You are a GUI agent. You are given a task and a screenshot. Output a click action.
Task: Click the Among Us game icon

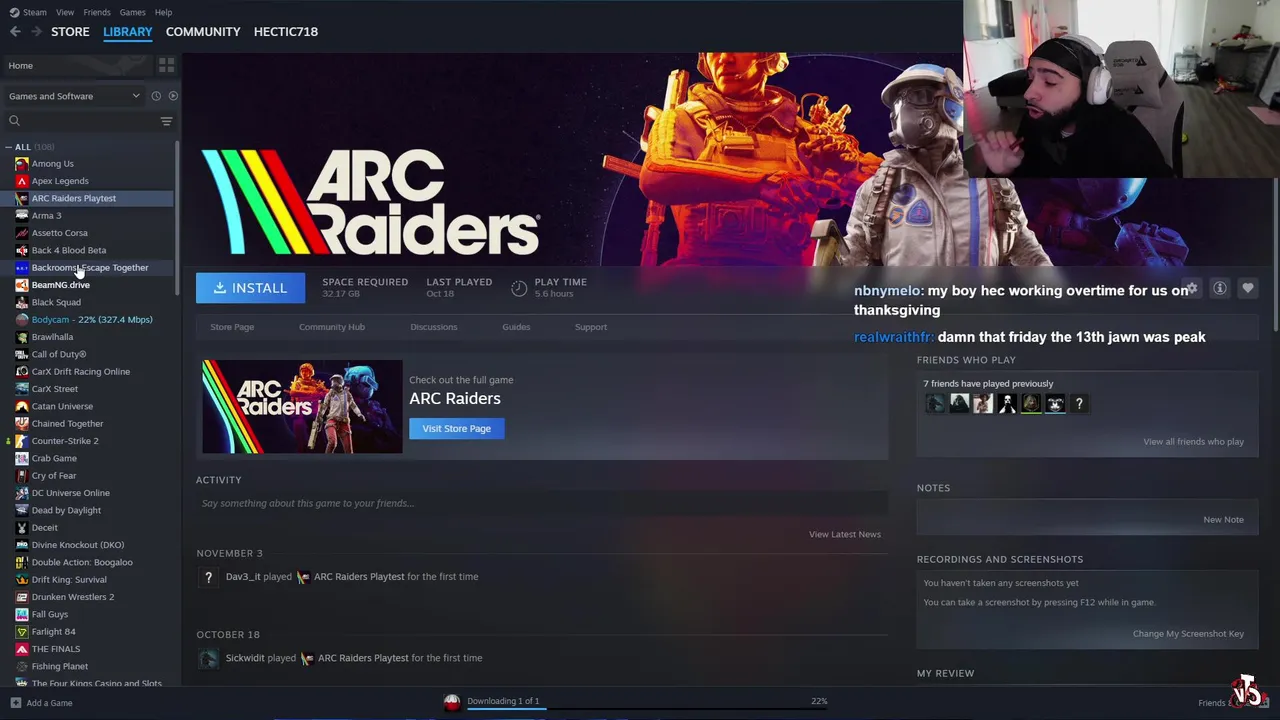[22, 164]
